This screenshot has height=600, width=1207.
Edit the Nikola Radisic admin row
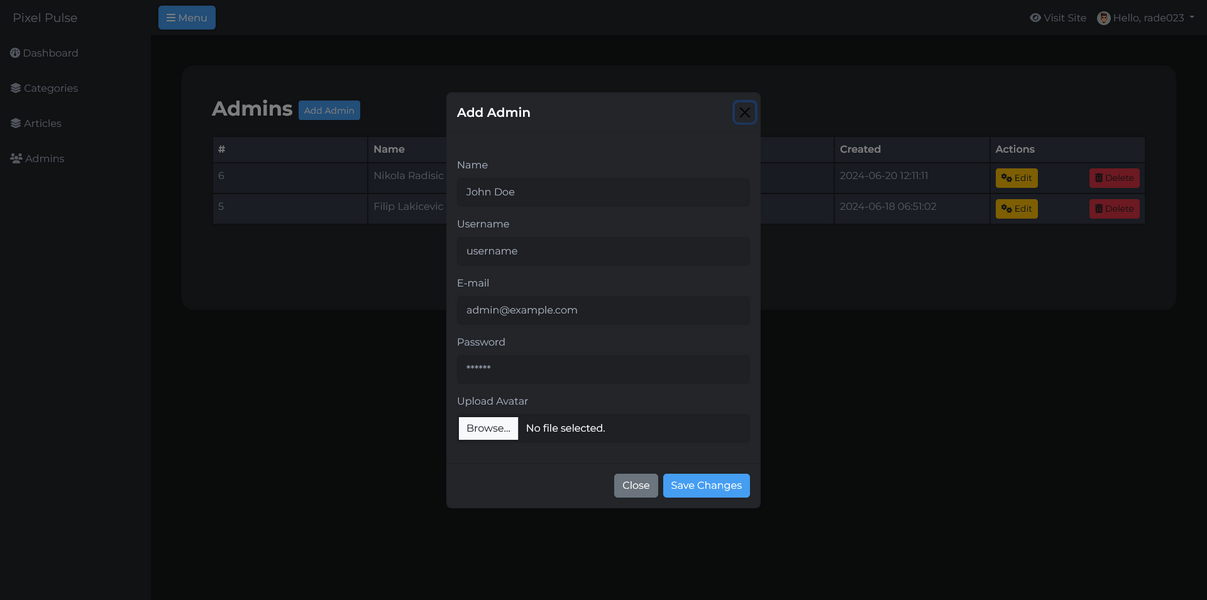[1016, 178]
